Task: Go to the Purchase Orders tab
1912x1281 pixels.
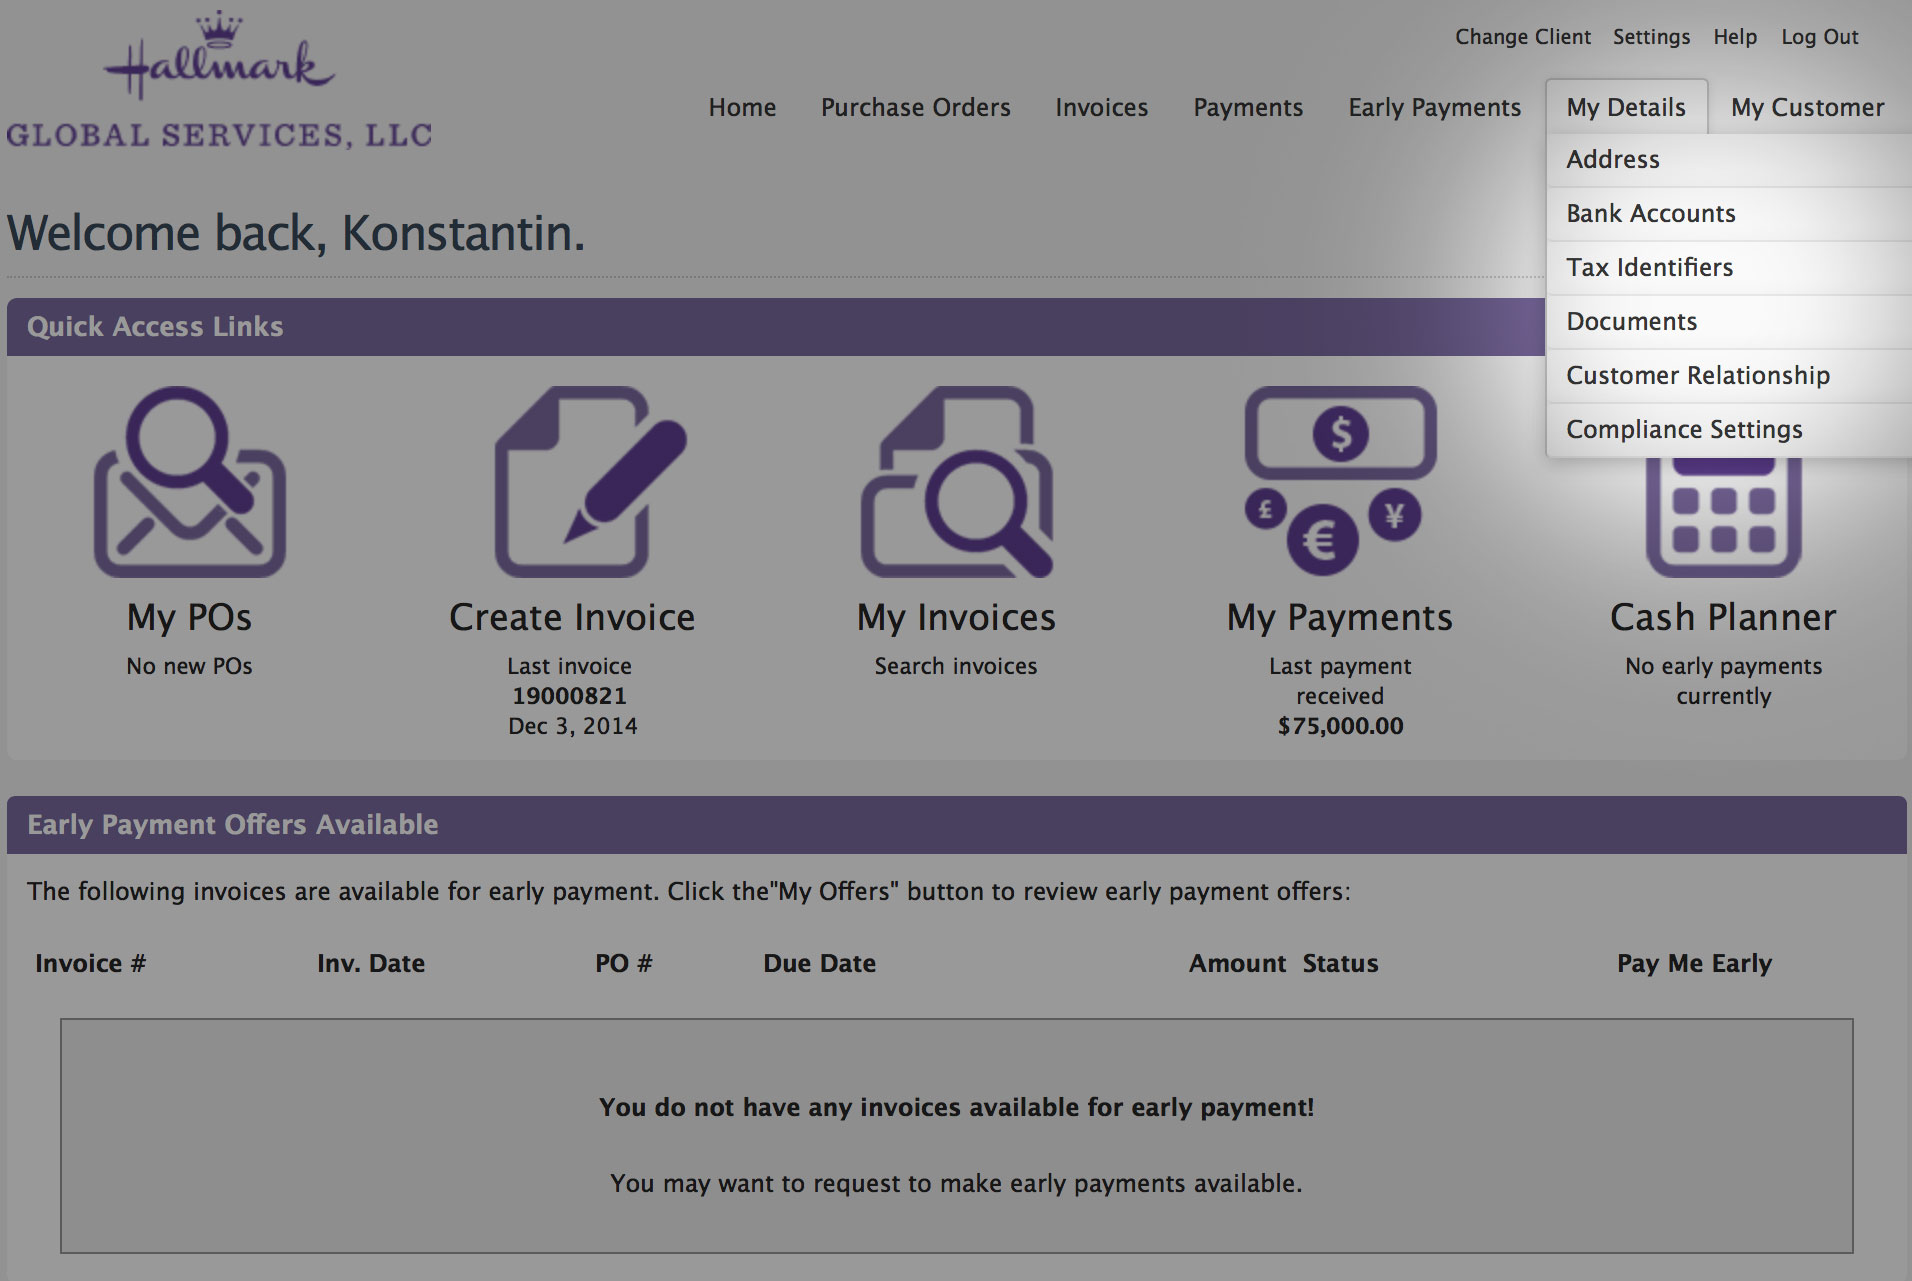Action: pyautogui.click(x=915, y=107)
